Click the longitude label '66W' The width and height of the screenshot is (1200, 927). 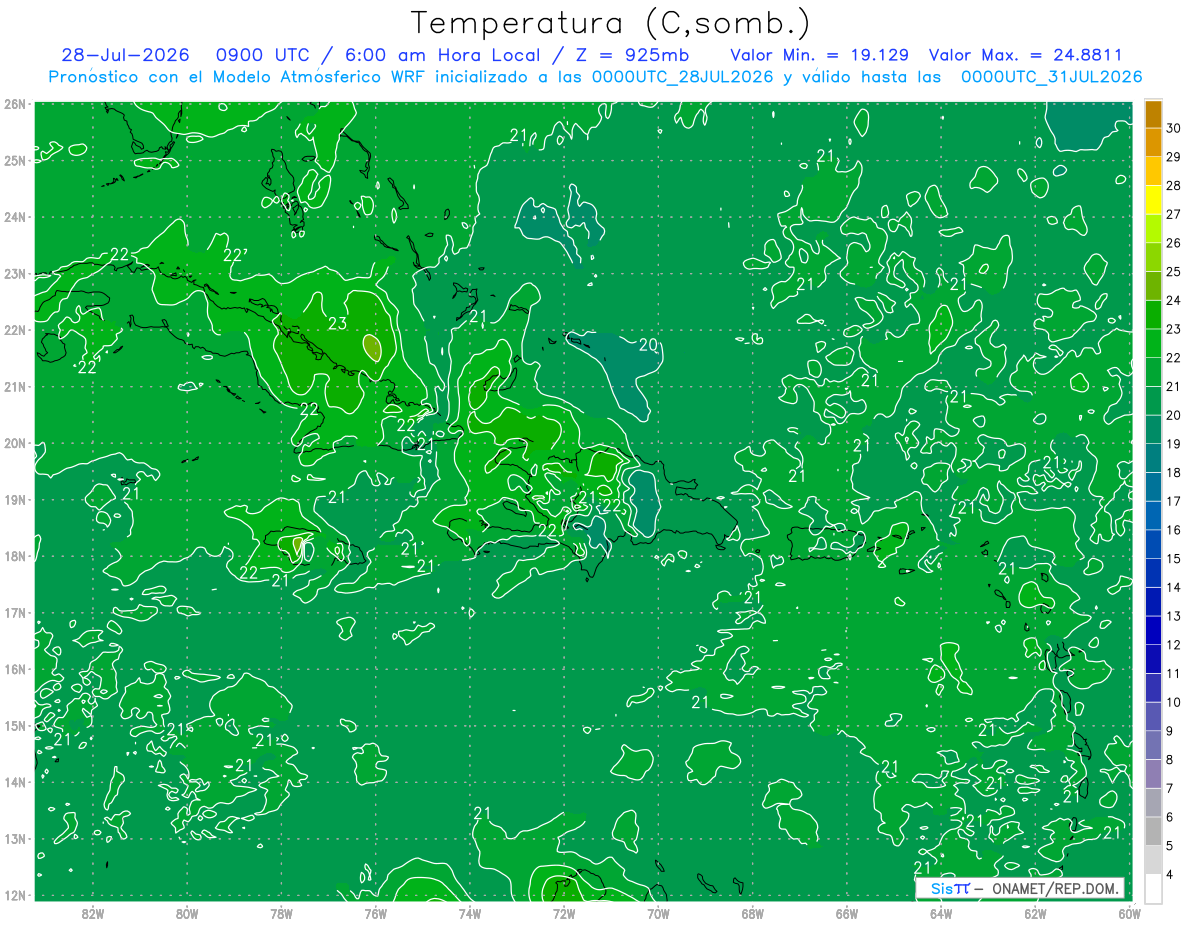tap(847, 913)
